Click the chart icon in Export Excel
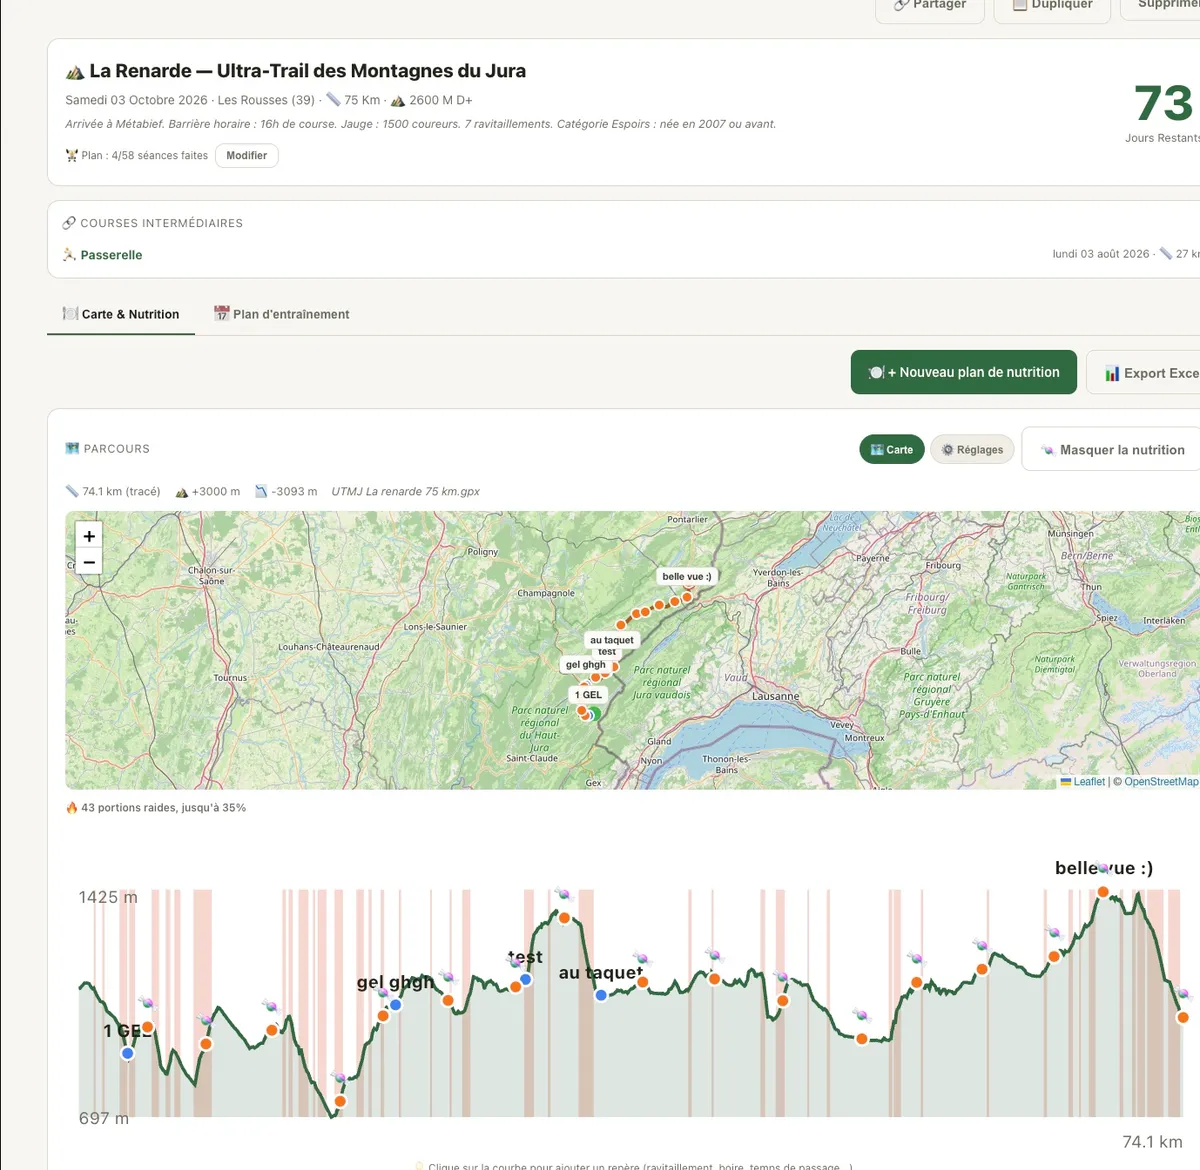This screenshot has width=1200, height=1170. 1112,373
